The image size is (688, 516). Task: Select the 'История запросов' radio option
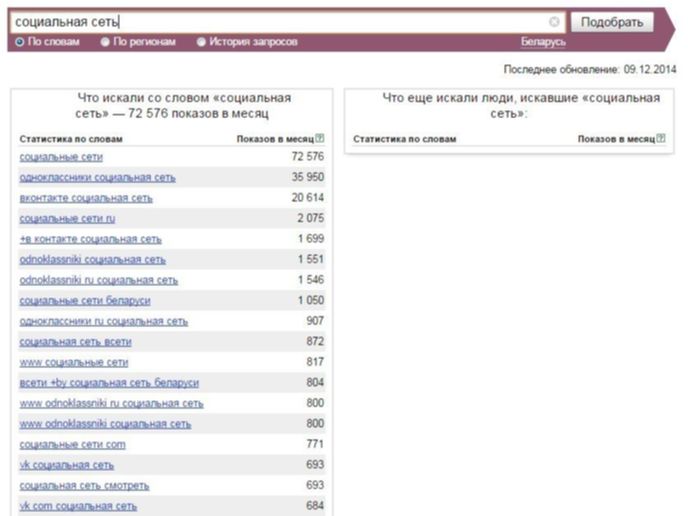coord(201,42)
